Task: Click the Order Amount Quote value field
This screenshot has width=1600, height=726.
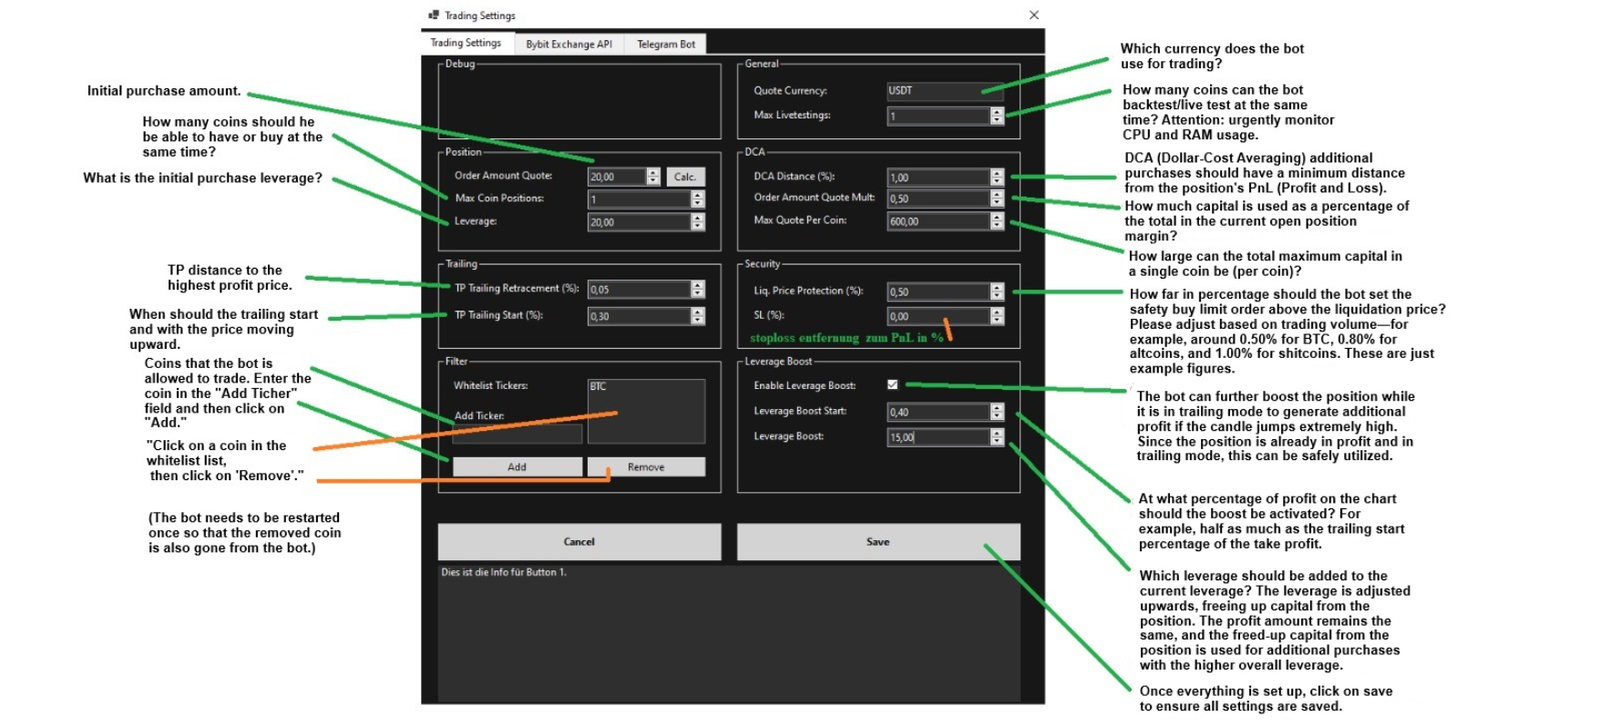Action: 617,177
